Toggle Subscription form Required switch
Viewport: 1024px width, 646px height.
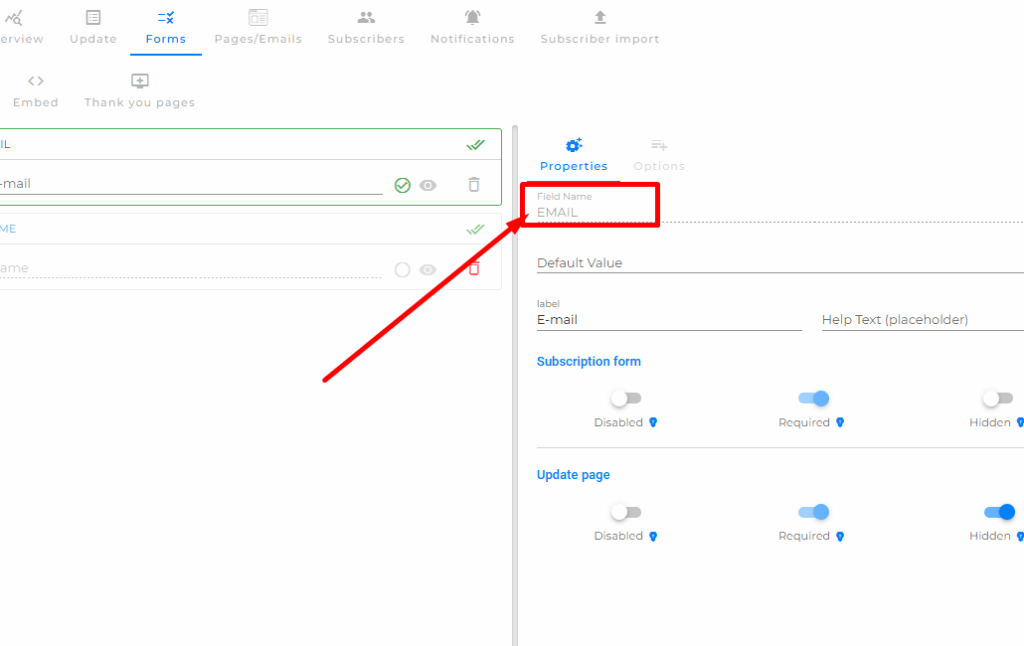pyautogui.click(x=813, y=399)
